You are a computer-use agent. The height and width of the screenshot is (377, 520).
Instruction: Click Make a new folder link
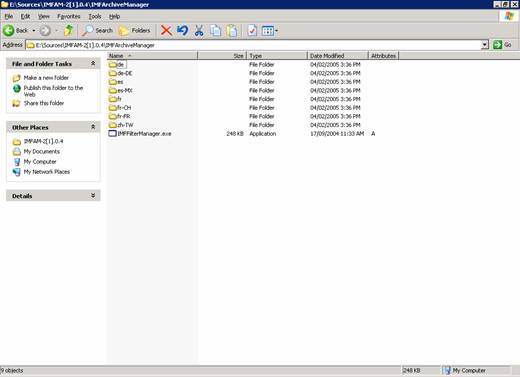[x=46, y=78]
